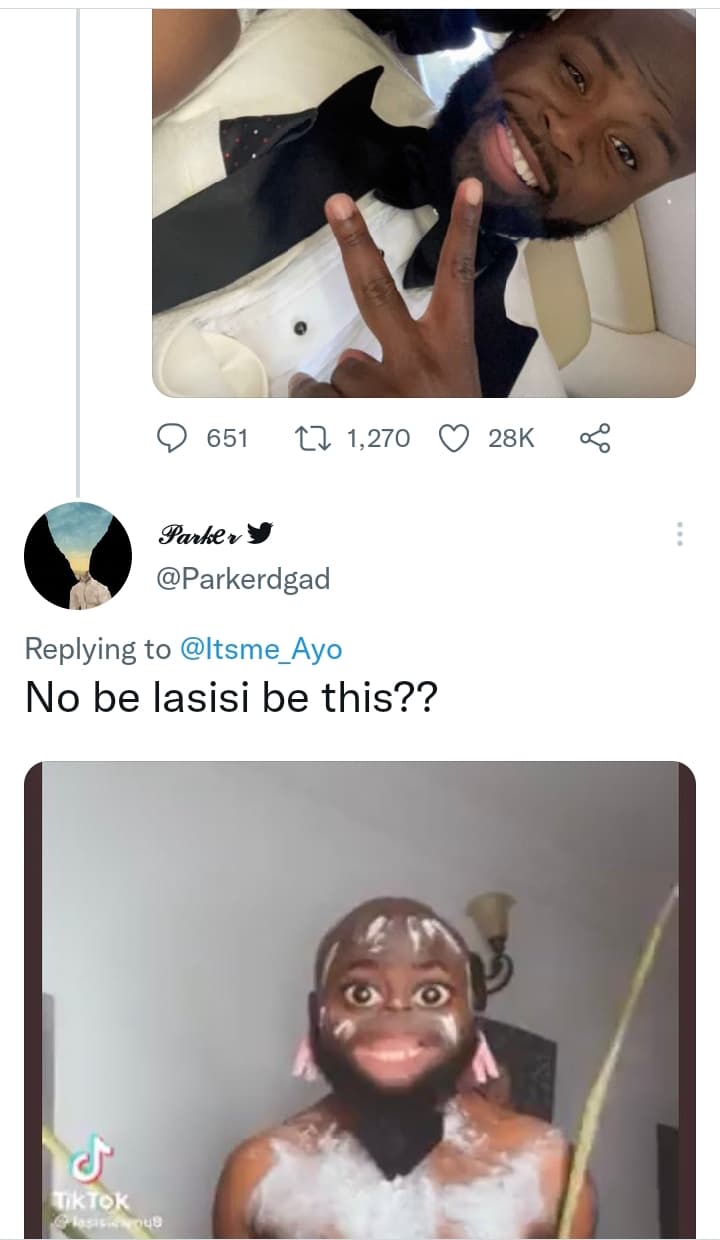This screenshot has height=1240, width=720.
Task: Play the TikTok video in Parker's reply
Action: click(360, 1000)
